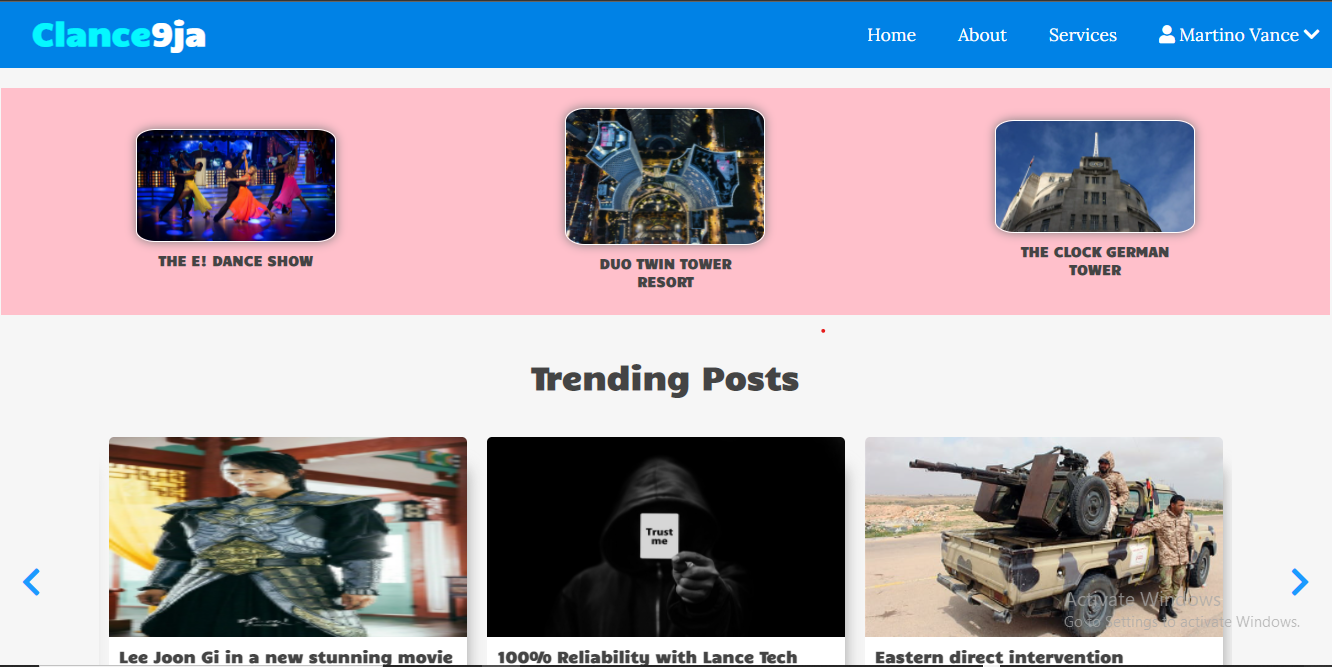Click '100% Reliability with Lance Tech' title
The height and width of the screenshot is (667, 1332).
click(647, 657)
